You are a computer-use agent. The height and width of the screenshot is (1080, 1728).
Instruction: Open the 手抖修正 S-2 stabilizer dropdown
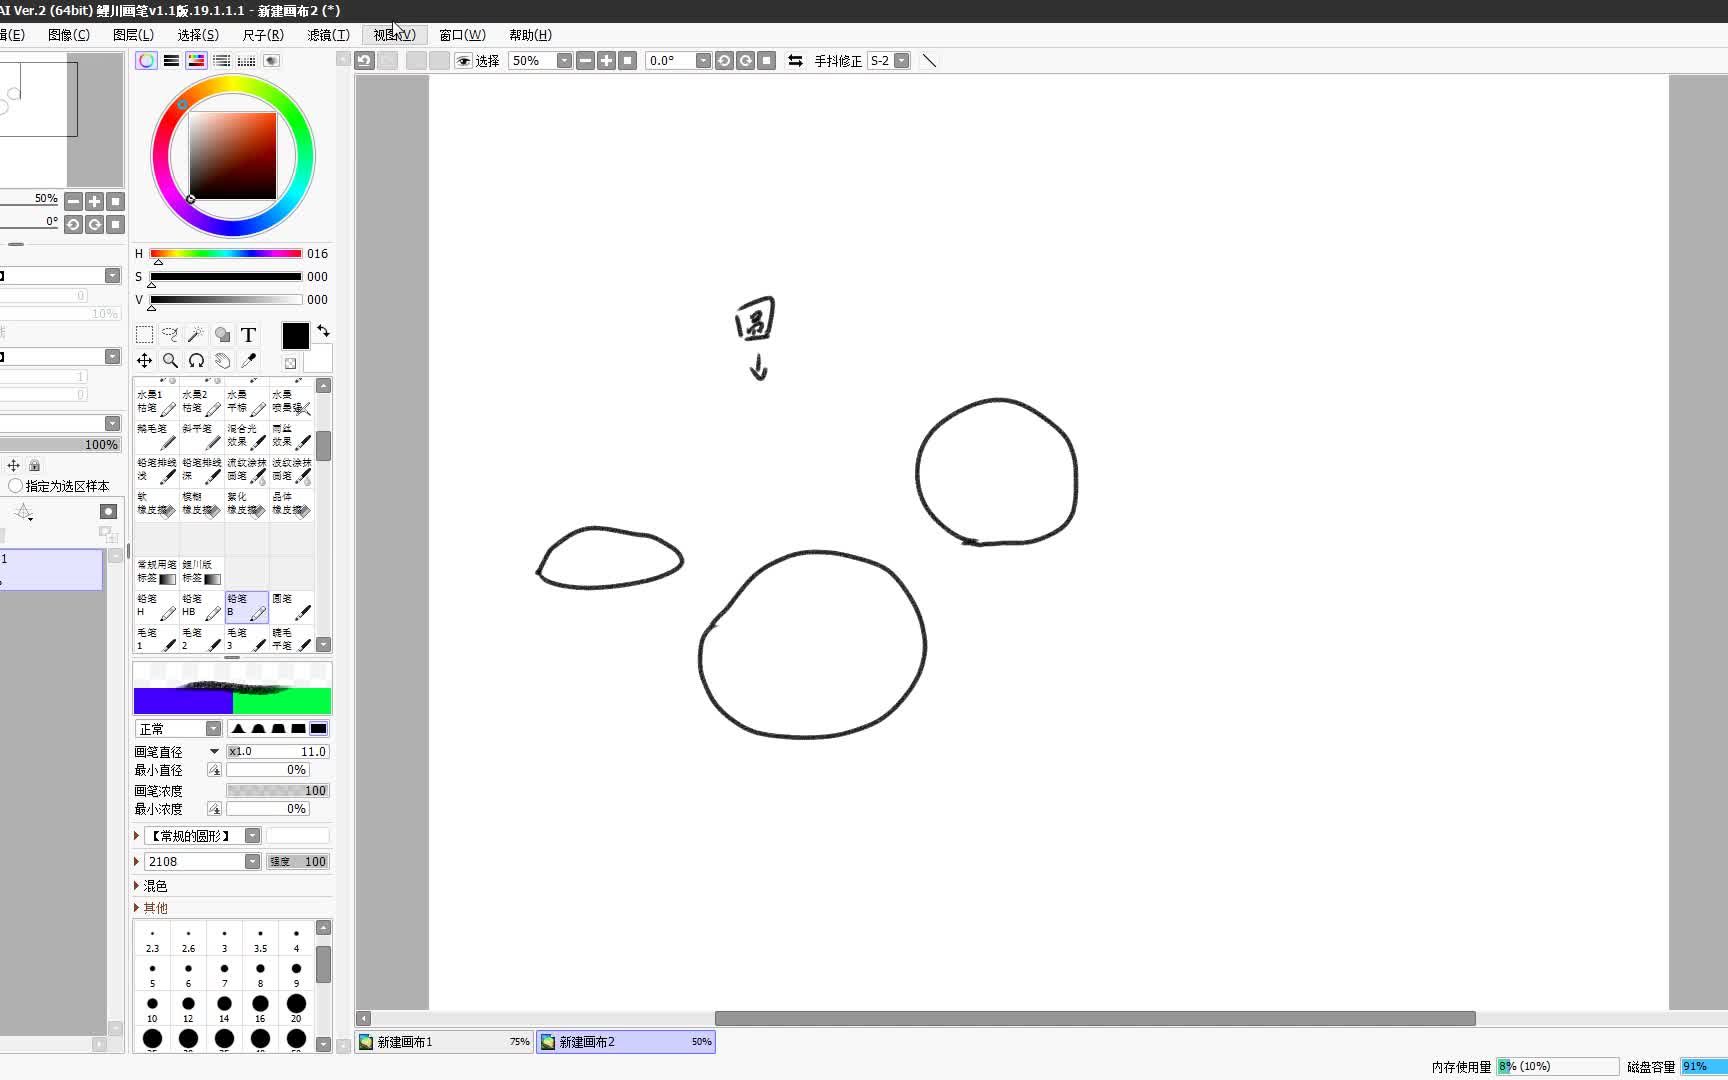tap(902, 61)
